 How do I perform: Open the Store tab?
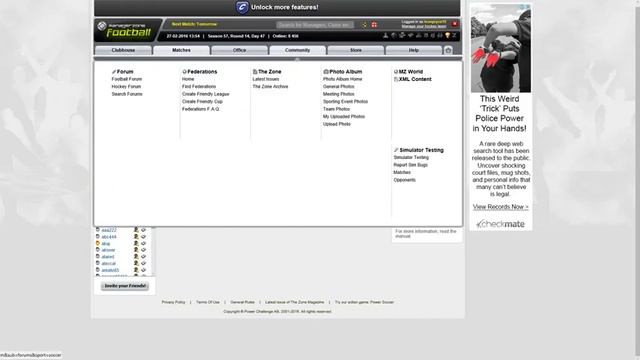pos(356,50)
